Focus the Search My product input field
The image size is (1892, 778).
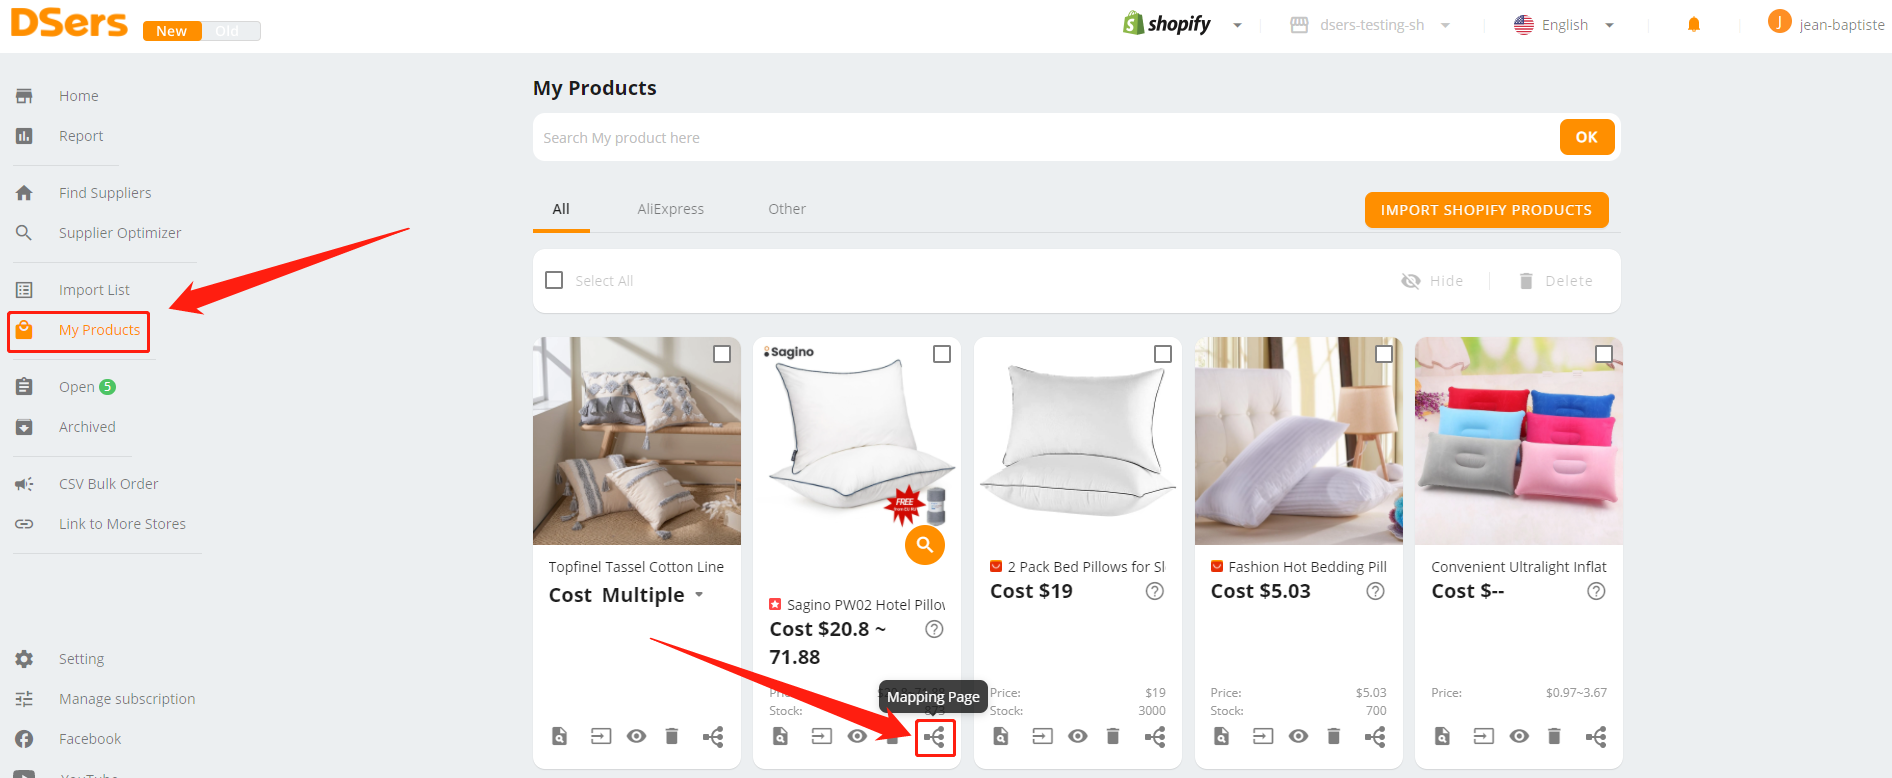(x=1040, y=138)
